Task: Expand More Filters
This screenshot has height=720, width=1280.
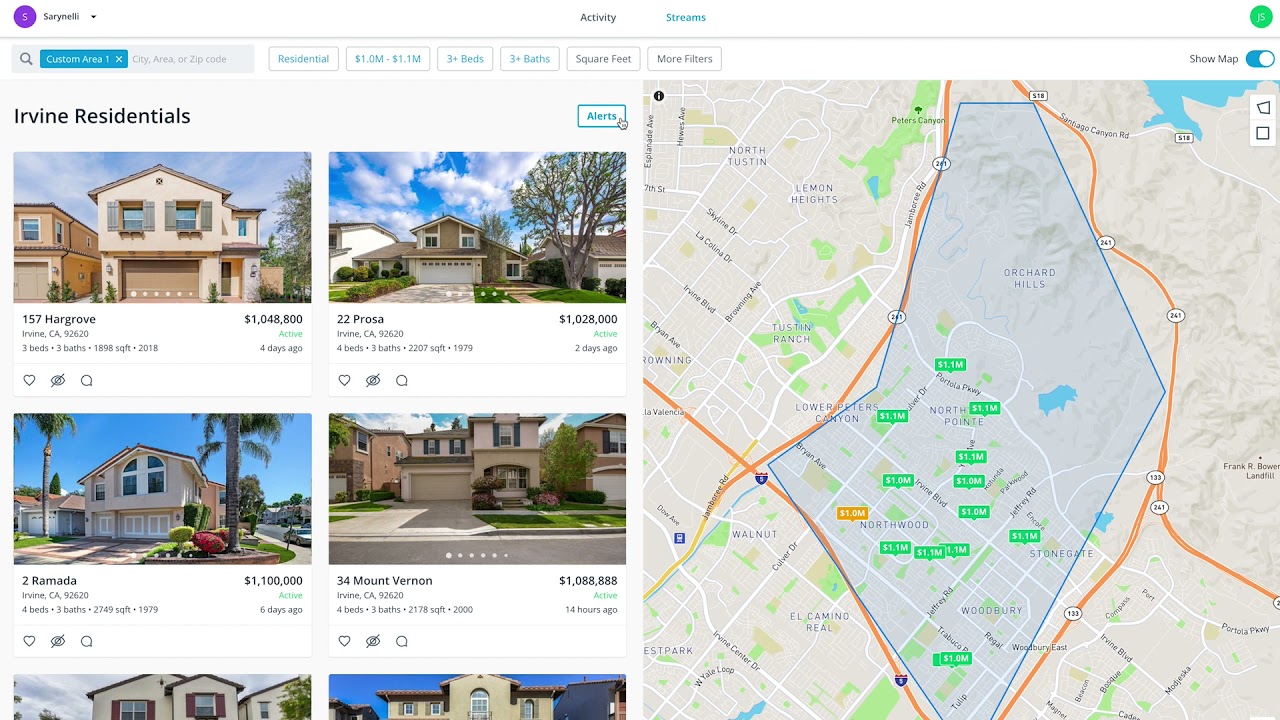Action: 685,59
